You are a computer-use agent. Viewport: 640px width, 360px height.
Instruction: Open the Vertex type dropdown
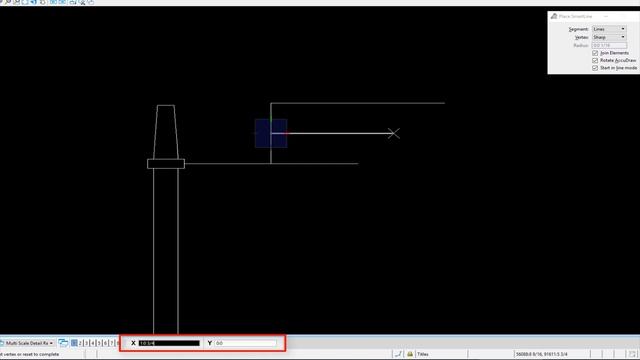click(x=609, y=37)
